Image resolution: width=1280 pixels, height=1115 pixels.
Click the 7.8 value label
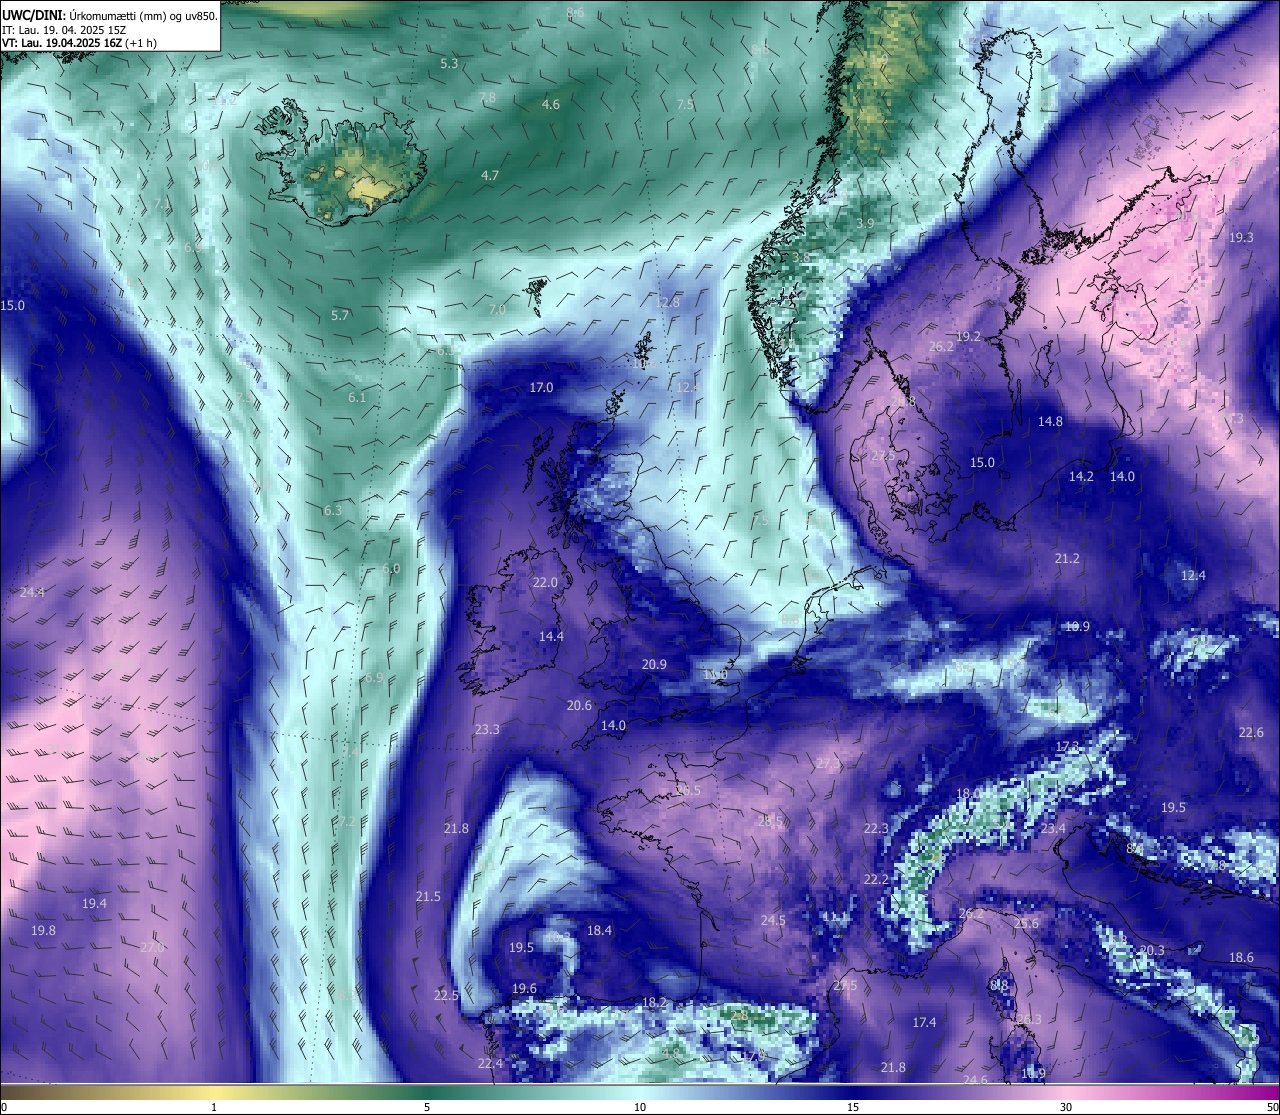click(487, 98)
